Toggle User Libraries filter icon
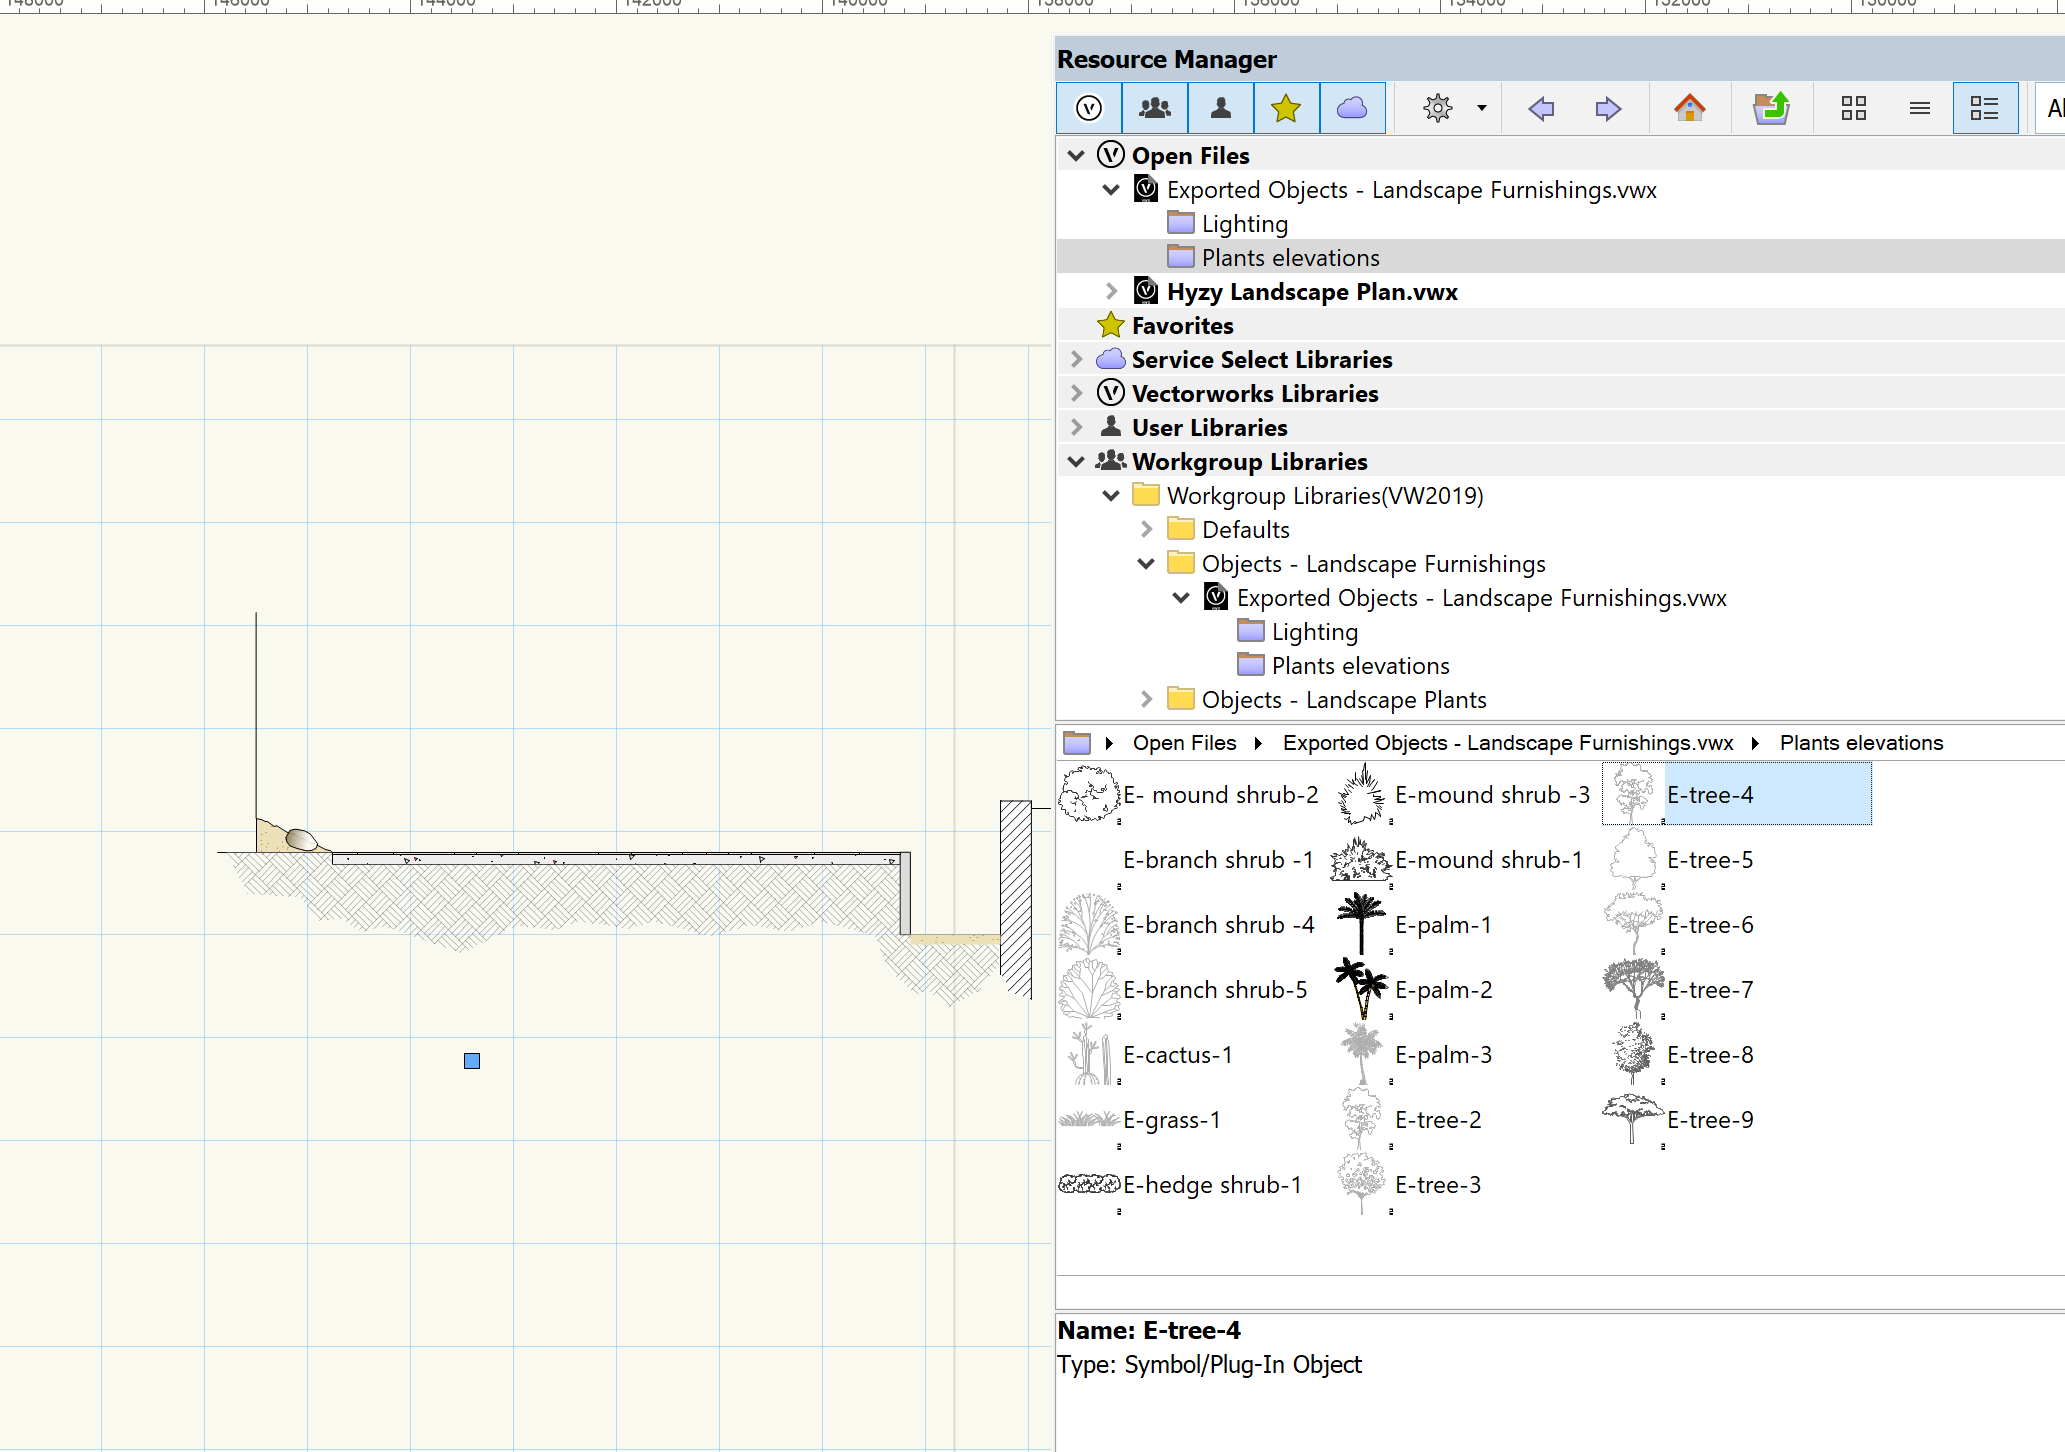 (1220, 108)
